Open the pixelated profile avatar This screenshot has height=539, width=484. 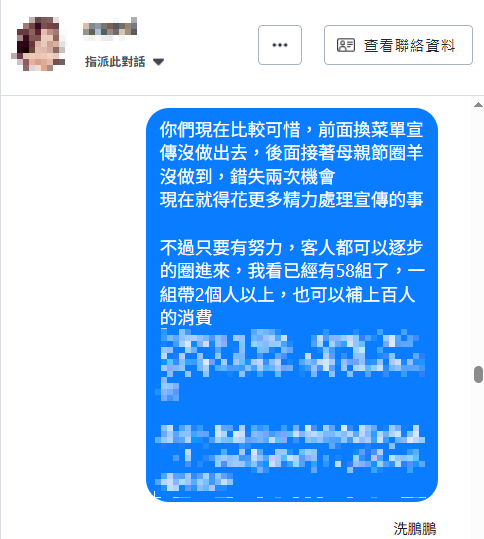tap(38, 44)
